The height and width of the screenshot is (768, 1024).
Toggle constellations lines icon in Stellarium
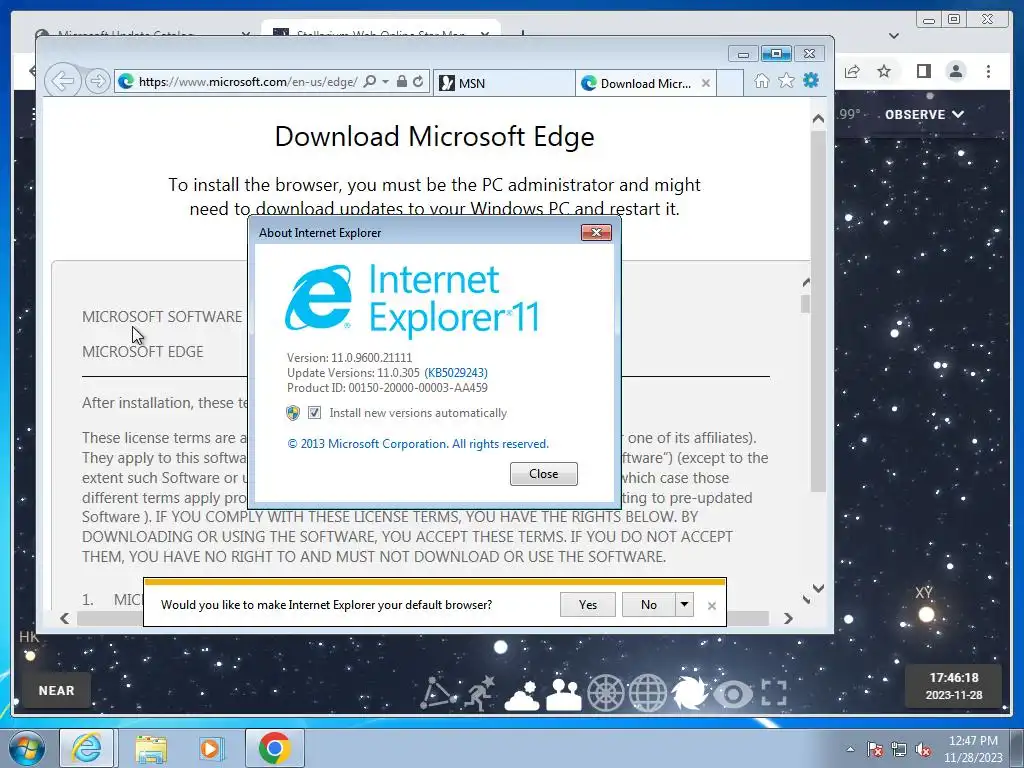pyautogui.click(x=438, y=693)
